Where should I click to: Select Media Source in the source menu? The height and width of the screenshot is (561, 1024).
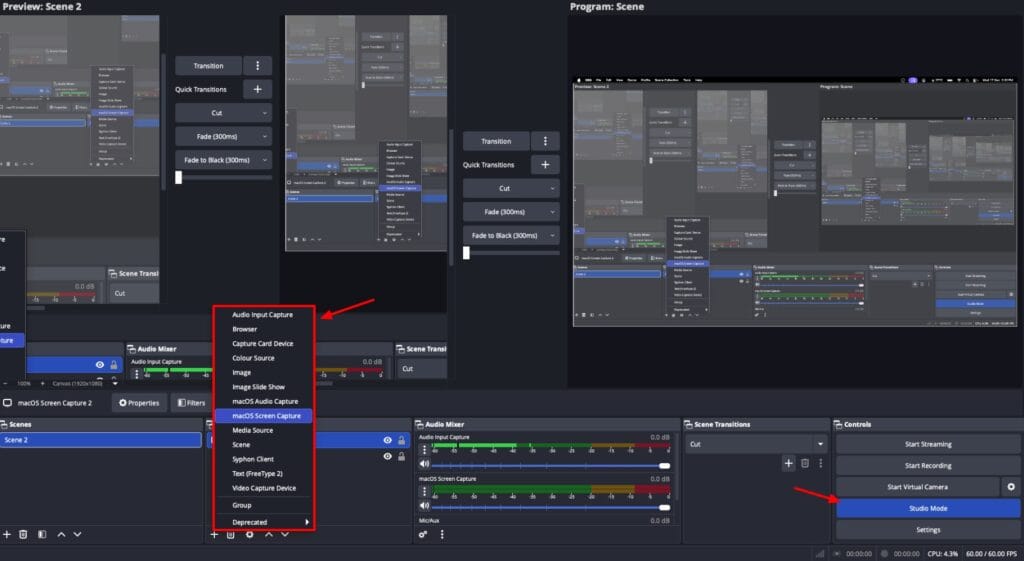click(x=252, y=430)
